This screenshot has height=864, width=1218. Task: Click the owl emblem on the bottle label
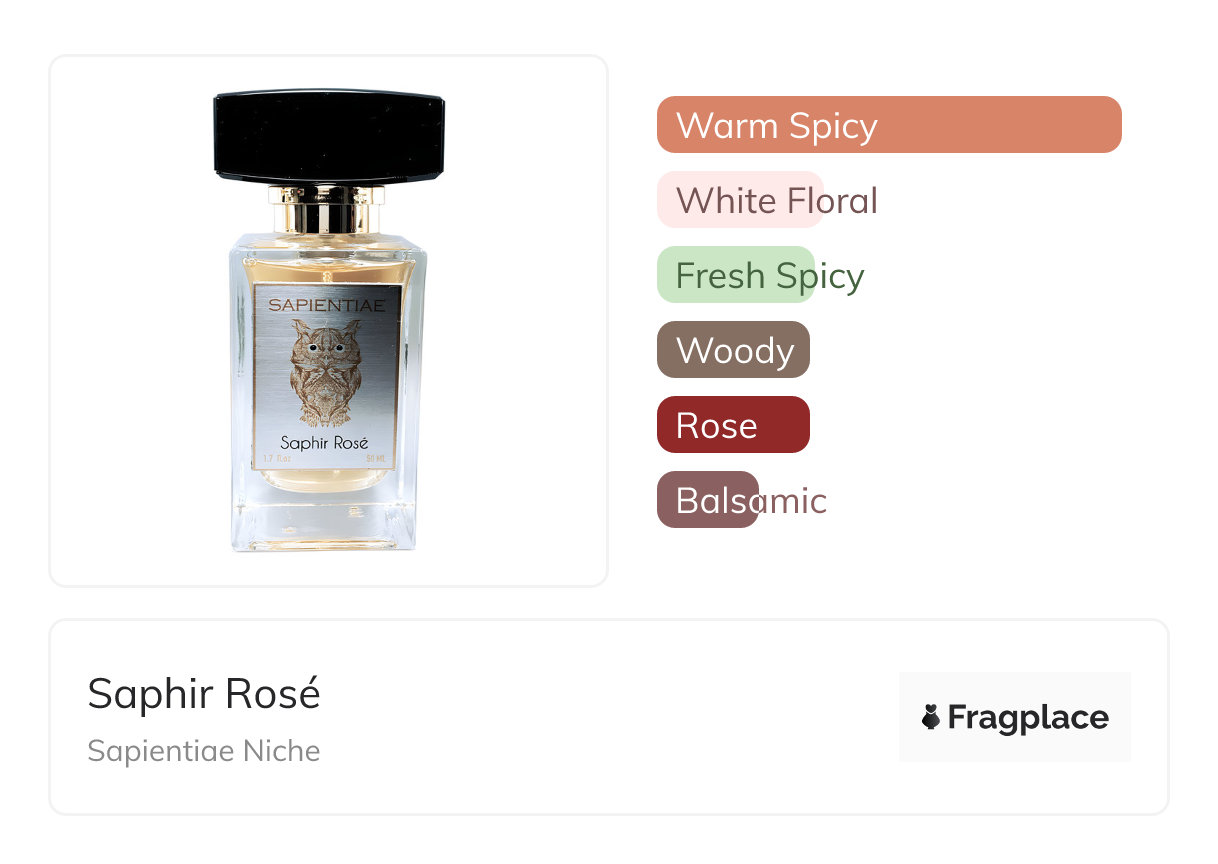point(326,377)
